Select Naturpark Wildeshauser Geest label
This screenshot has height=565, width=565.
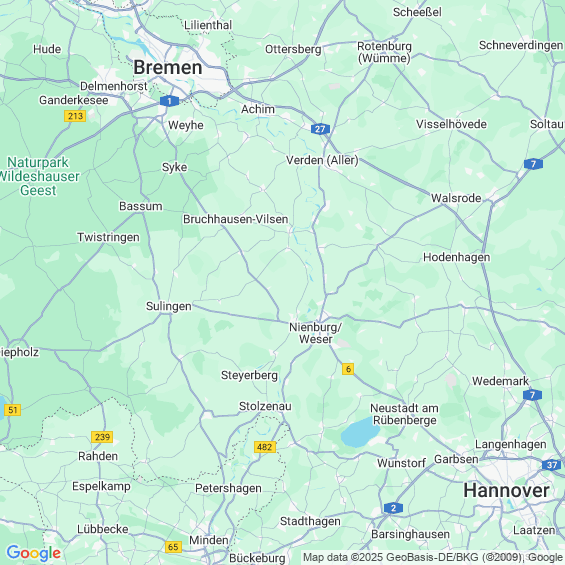pos(39,177)
